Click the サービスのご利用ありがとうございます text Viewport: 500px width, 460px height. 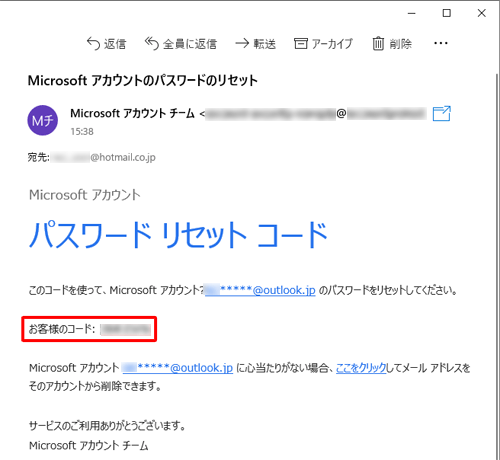[107, 426]
